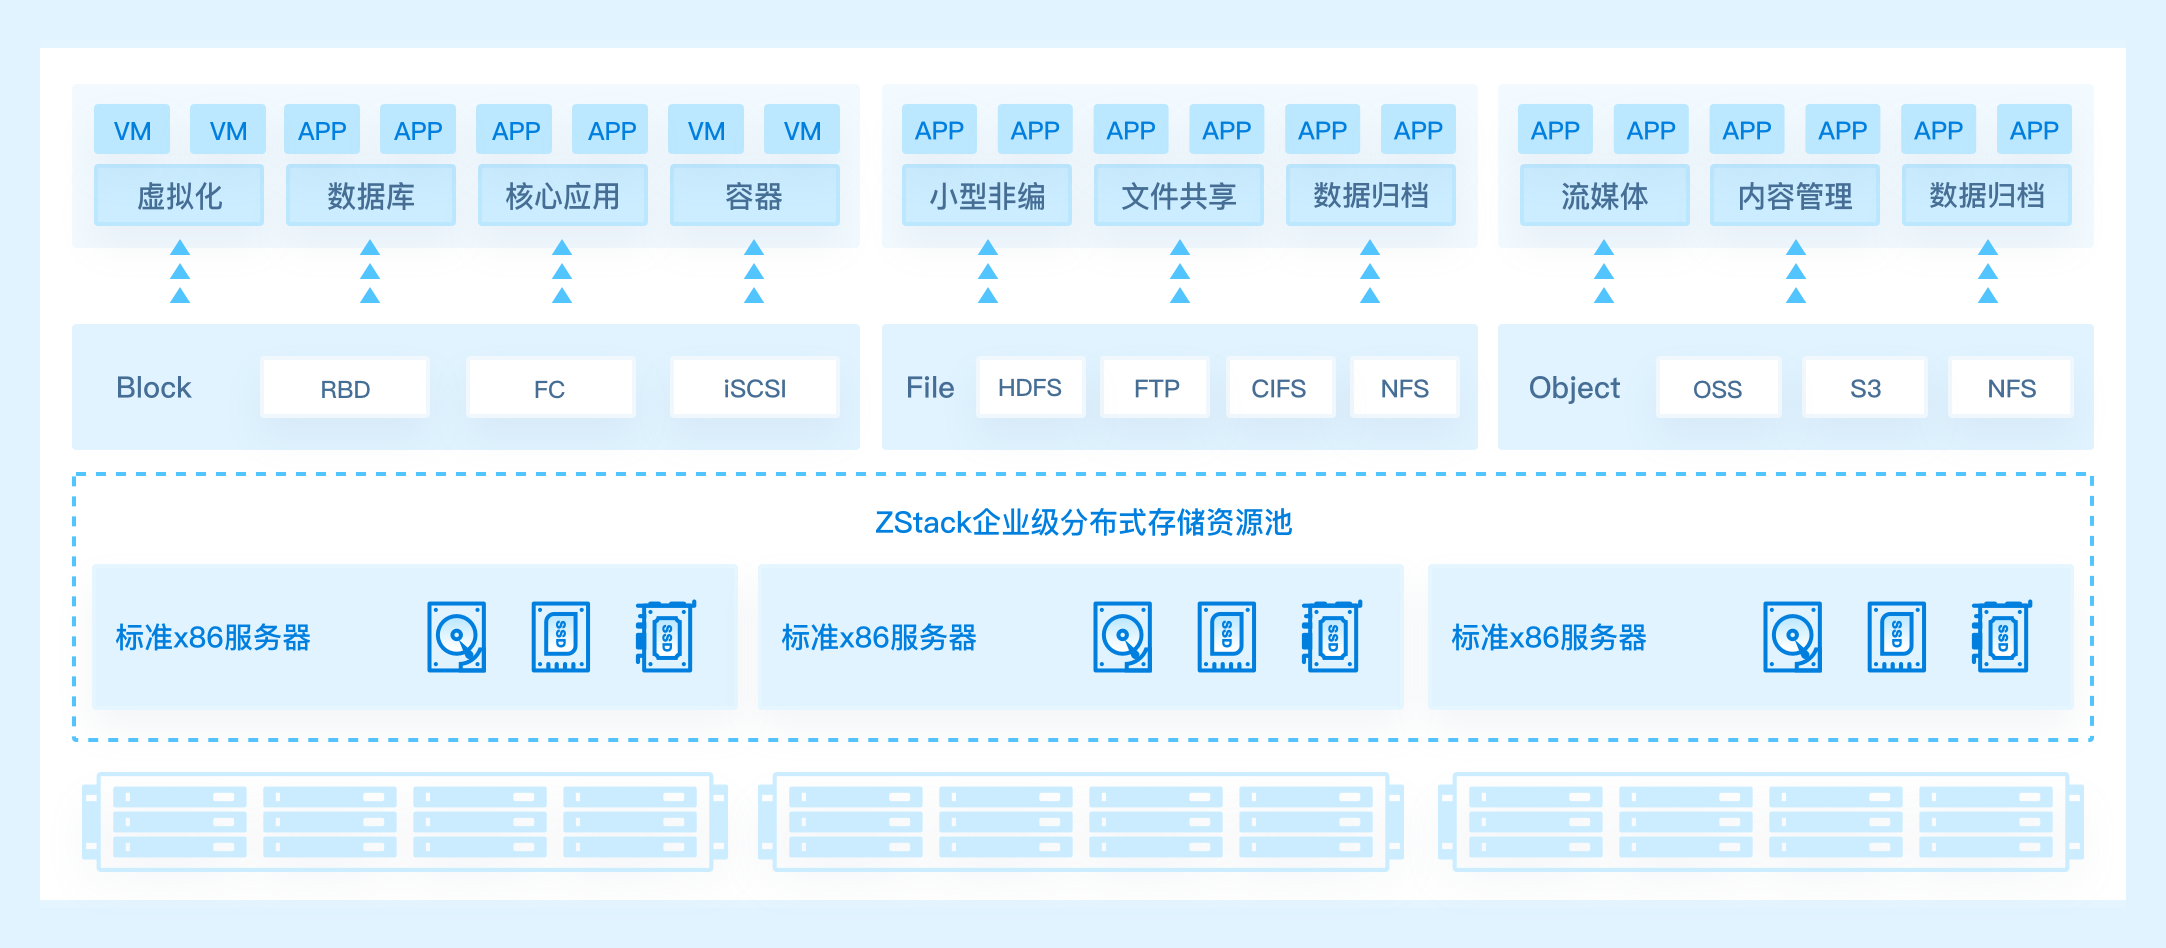Viewport: 2166px width, 948px height.
Task: Click the ZStack企业级分布式存储资源池 title
Action: 1083,523
